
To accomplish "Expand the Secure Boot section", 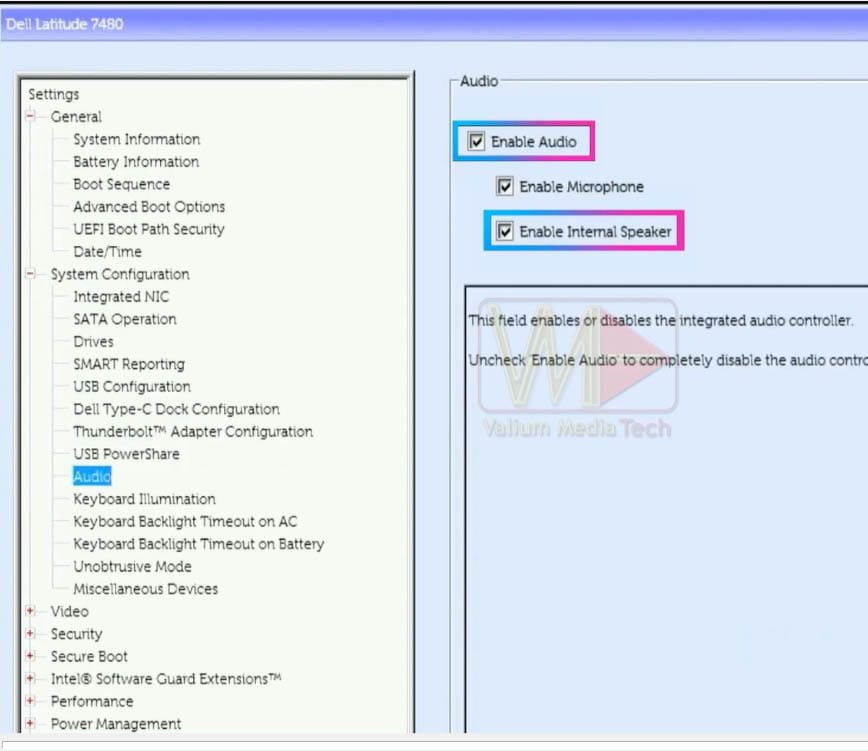I will tap(30, 656).
